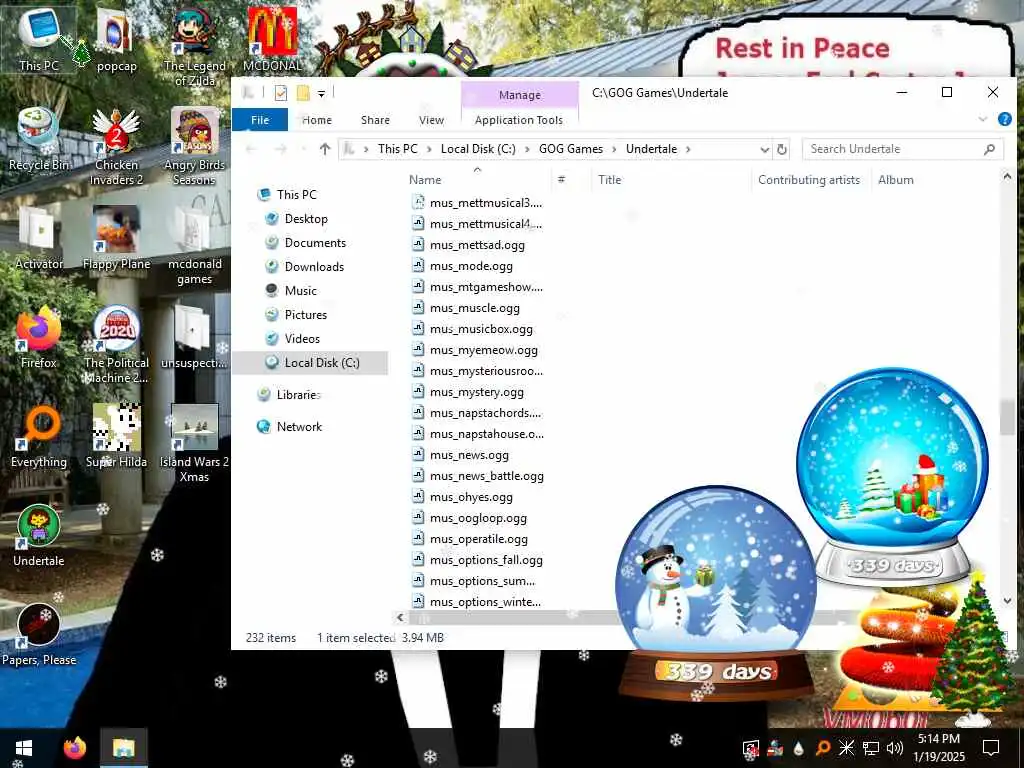This screenshot has height=768, width=1024.
Task: Select the file mus_muscle.ogg
Action: tap(475, 308)
